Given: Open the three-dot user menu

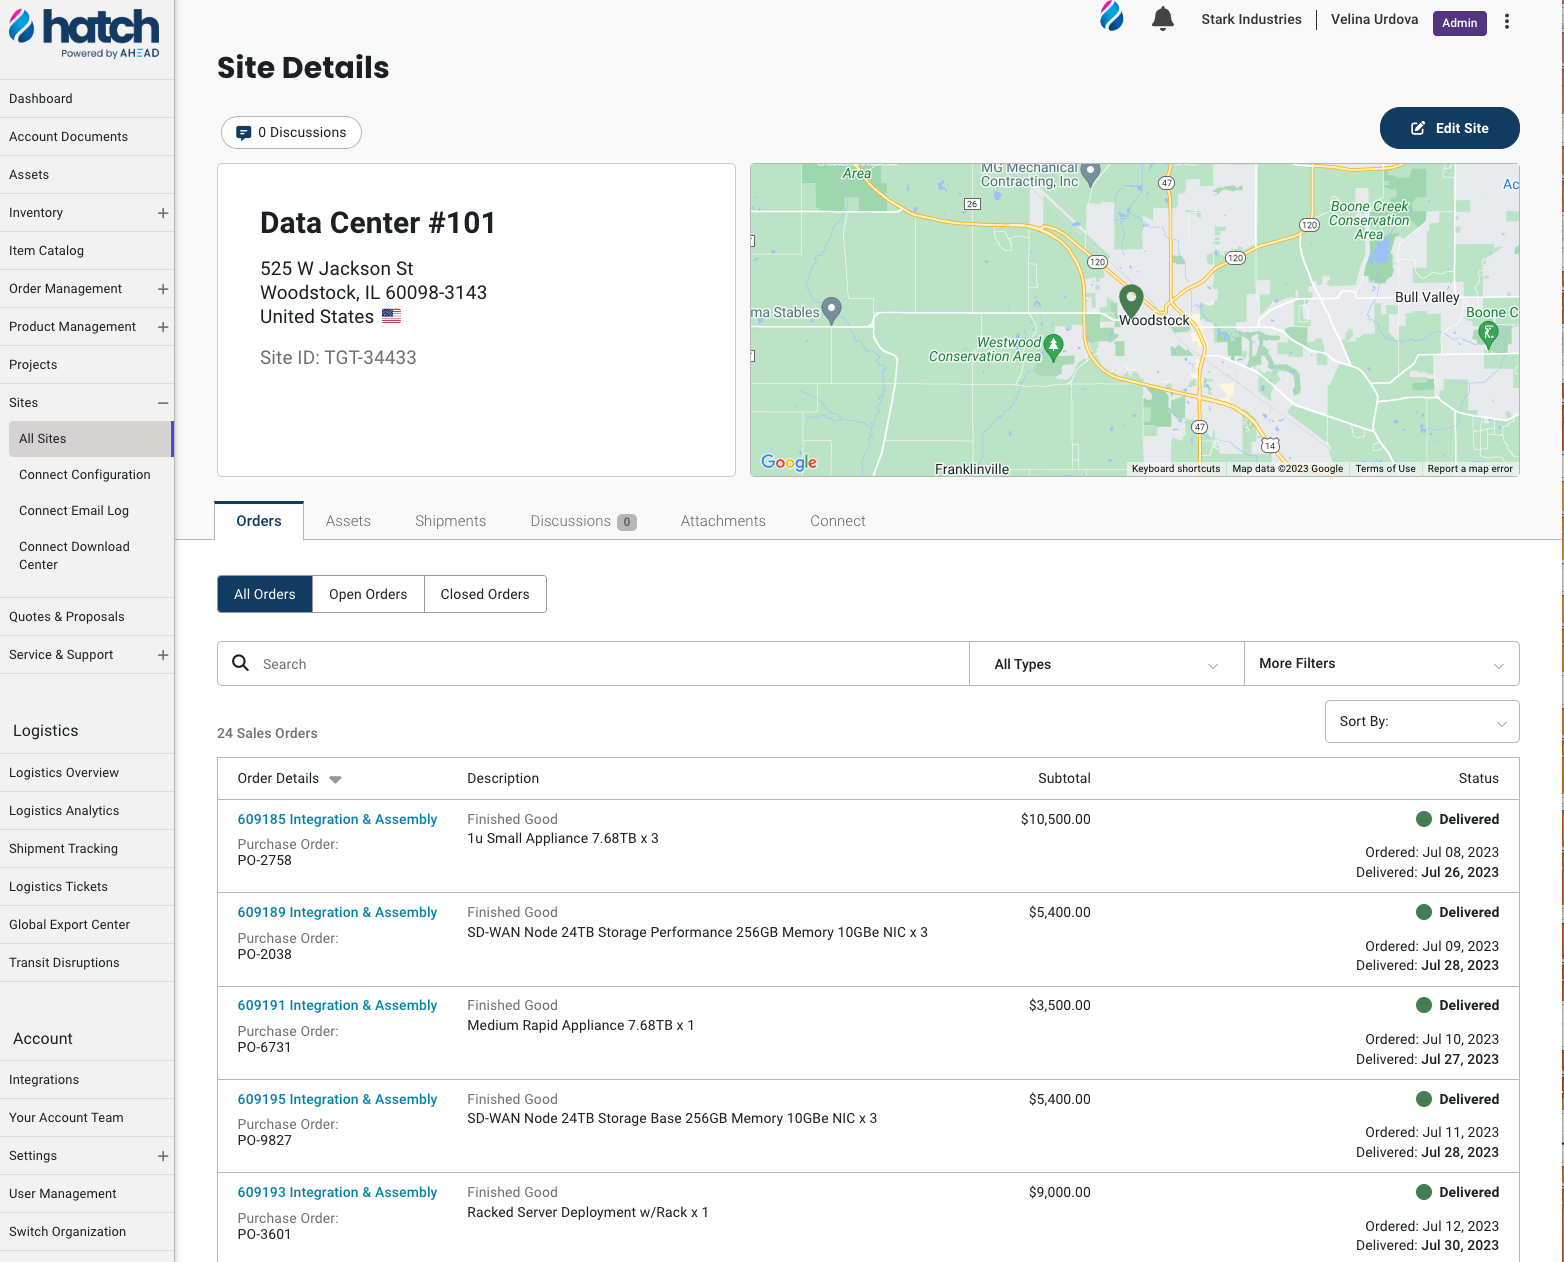Looking at the screenshot, I should click(x=1507, y=21).
